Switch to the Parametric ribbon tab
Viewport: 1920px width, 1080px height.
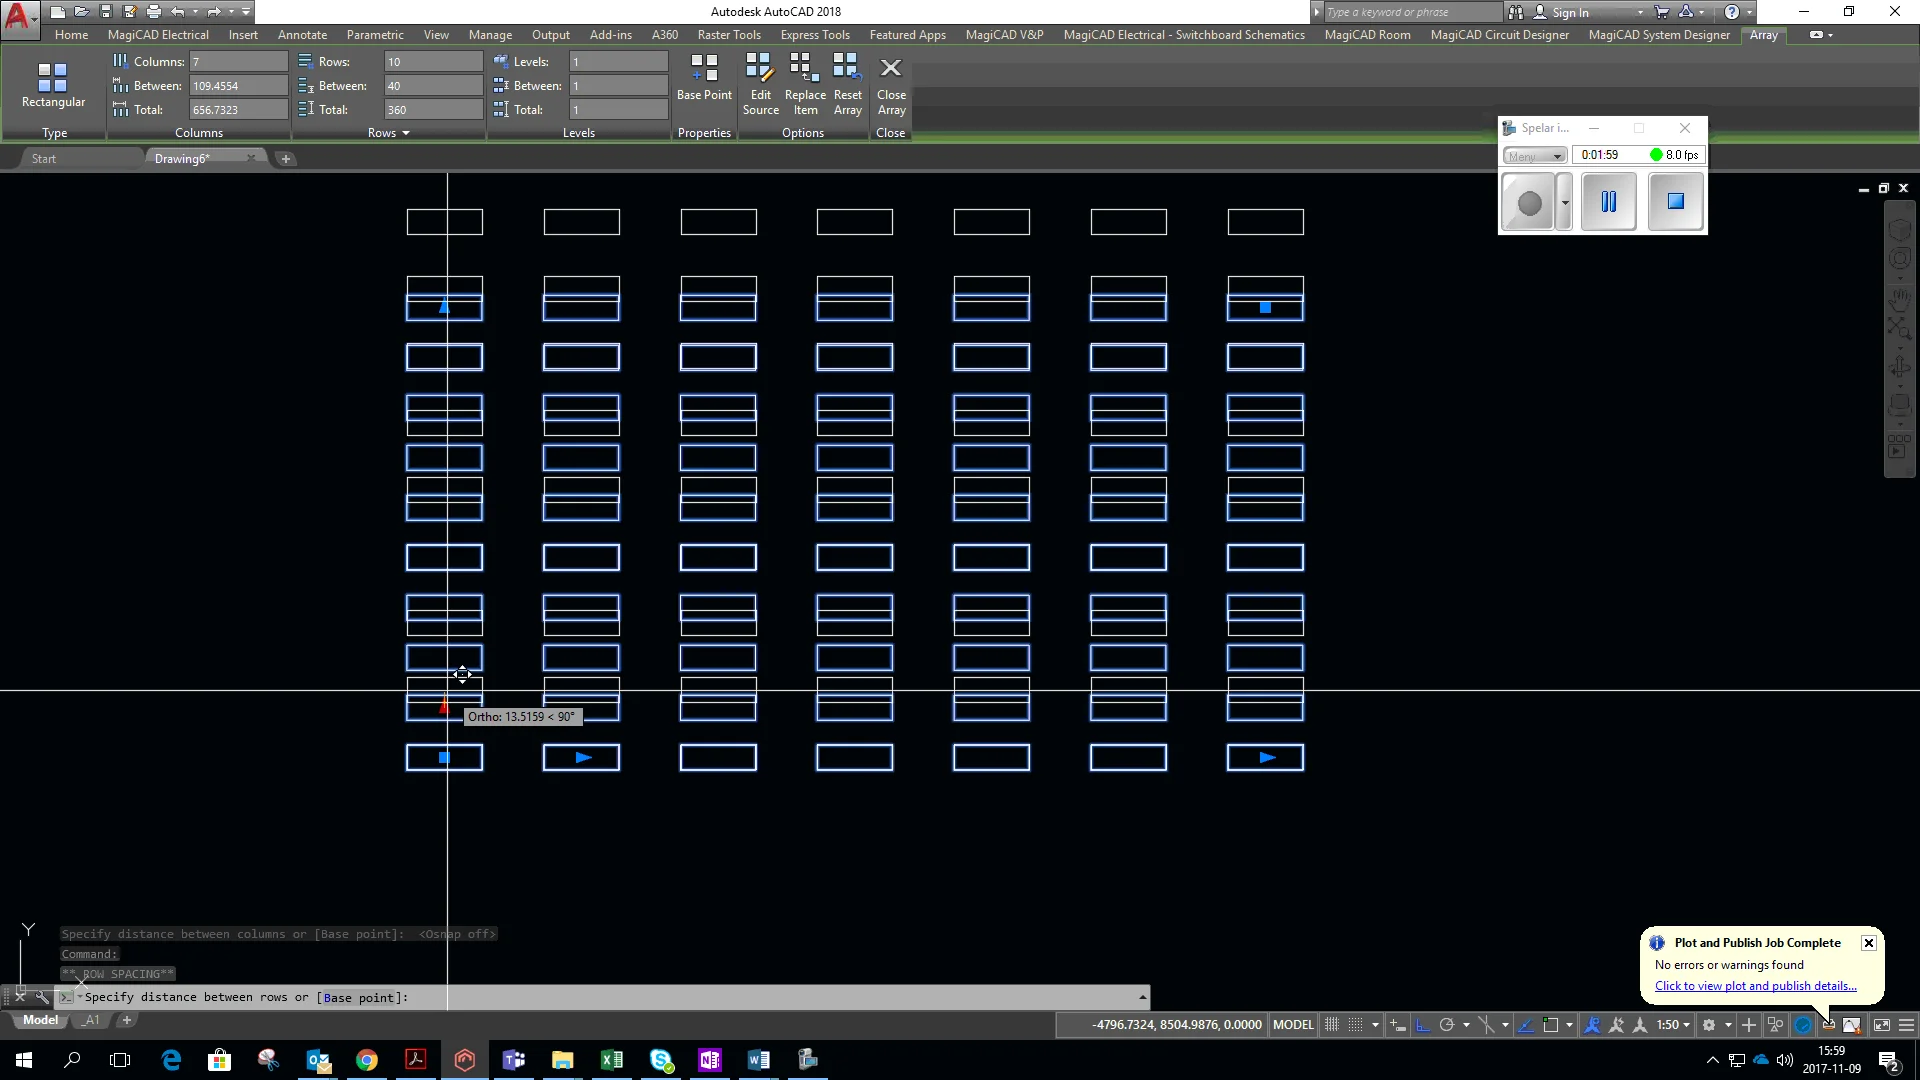coord(375,34)
